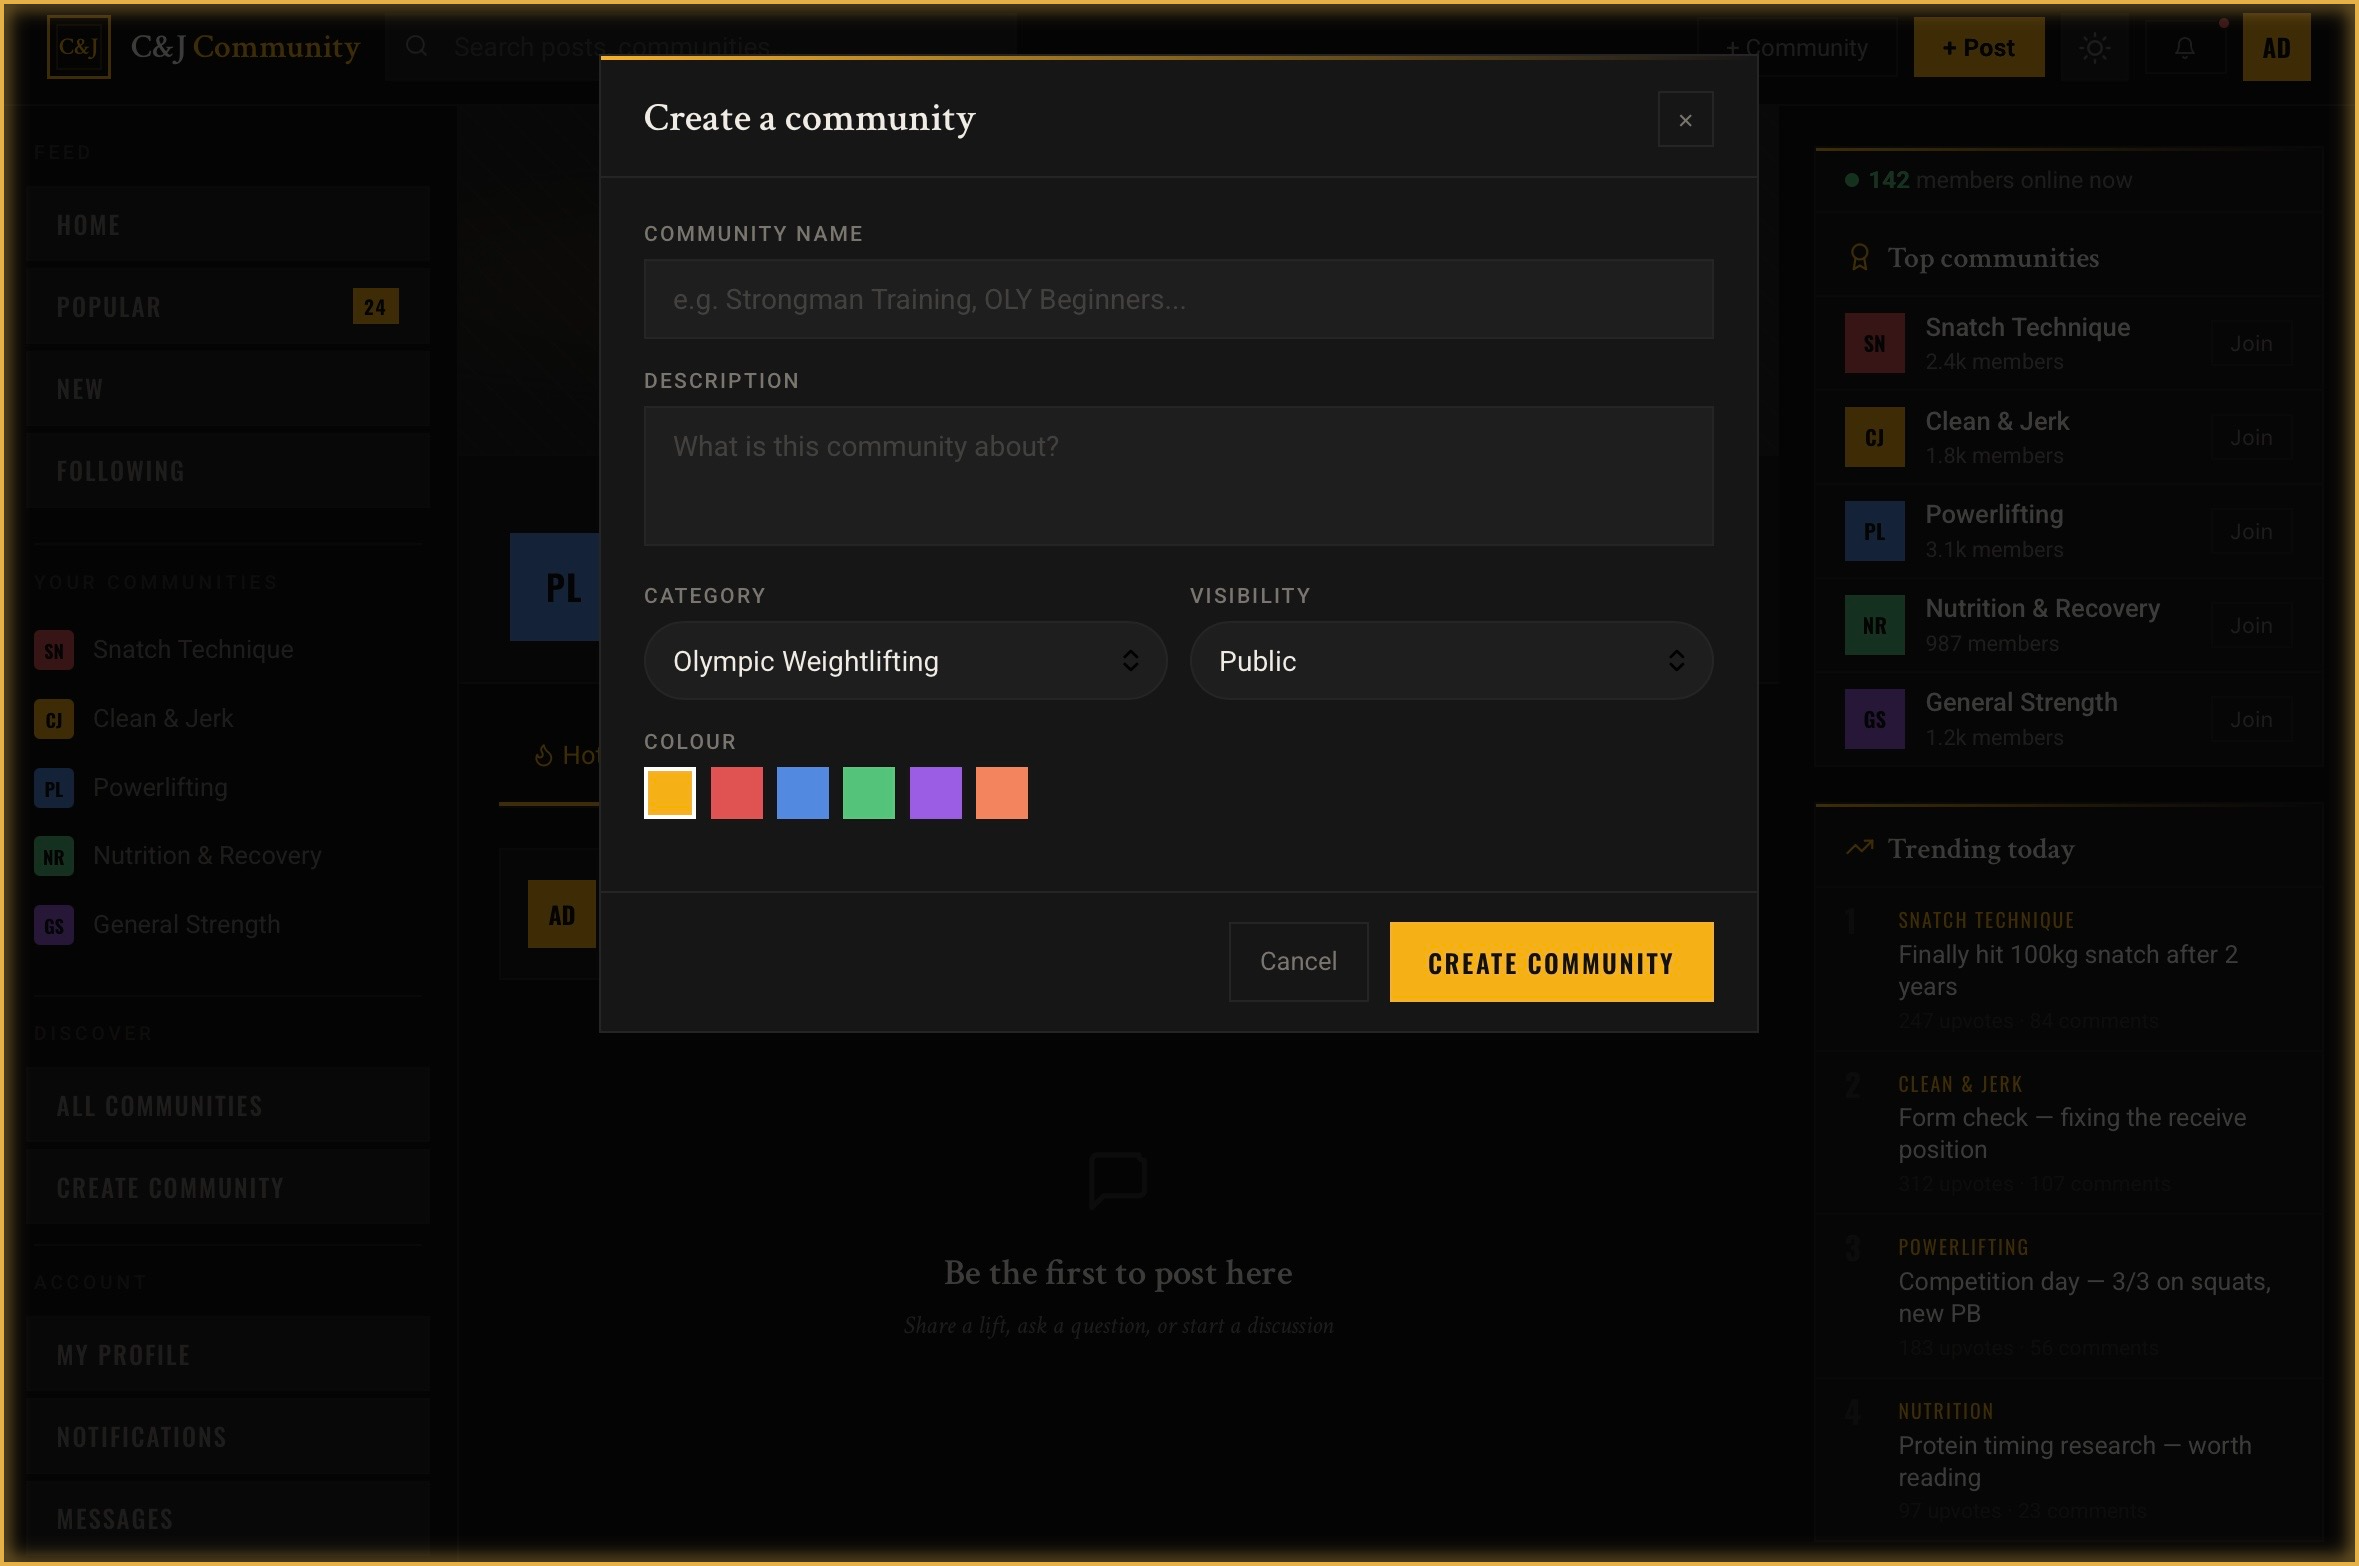2359x1566 pixels.
Task: Open General Strength in Your Communities
Action: point(228,925)
